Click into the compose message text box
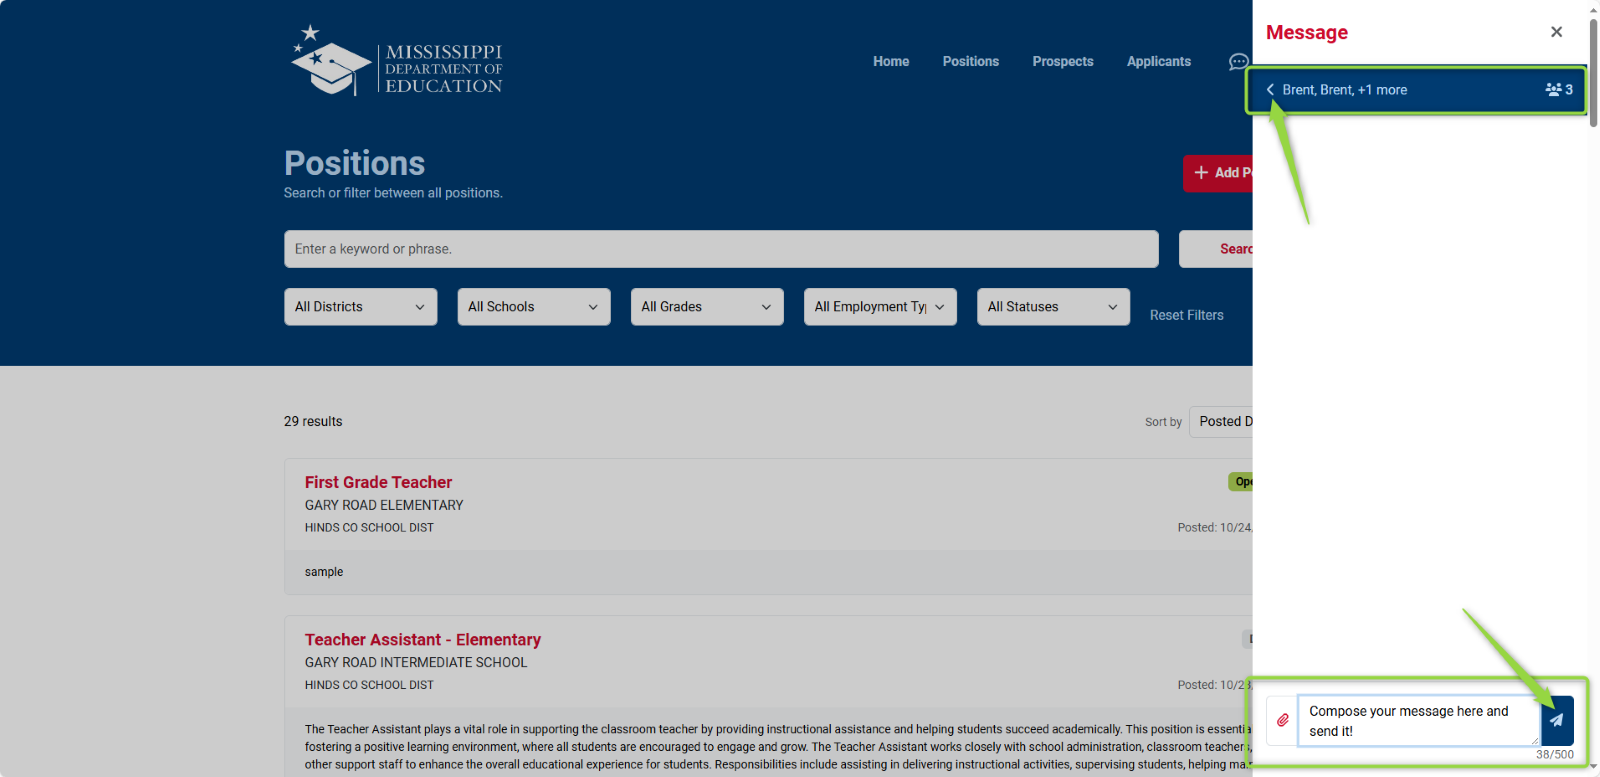Viewport: 1600px width, 777px height. pyautogui.click(x=1415, y=721)
